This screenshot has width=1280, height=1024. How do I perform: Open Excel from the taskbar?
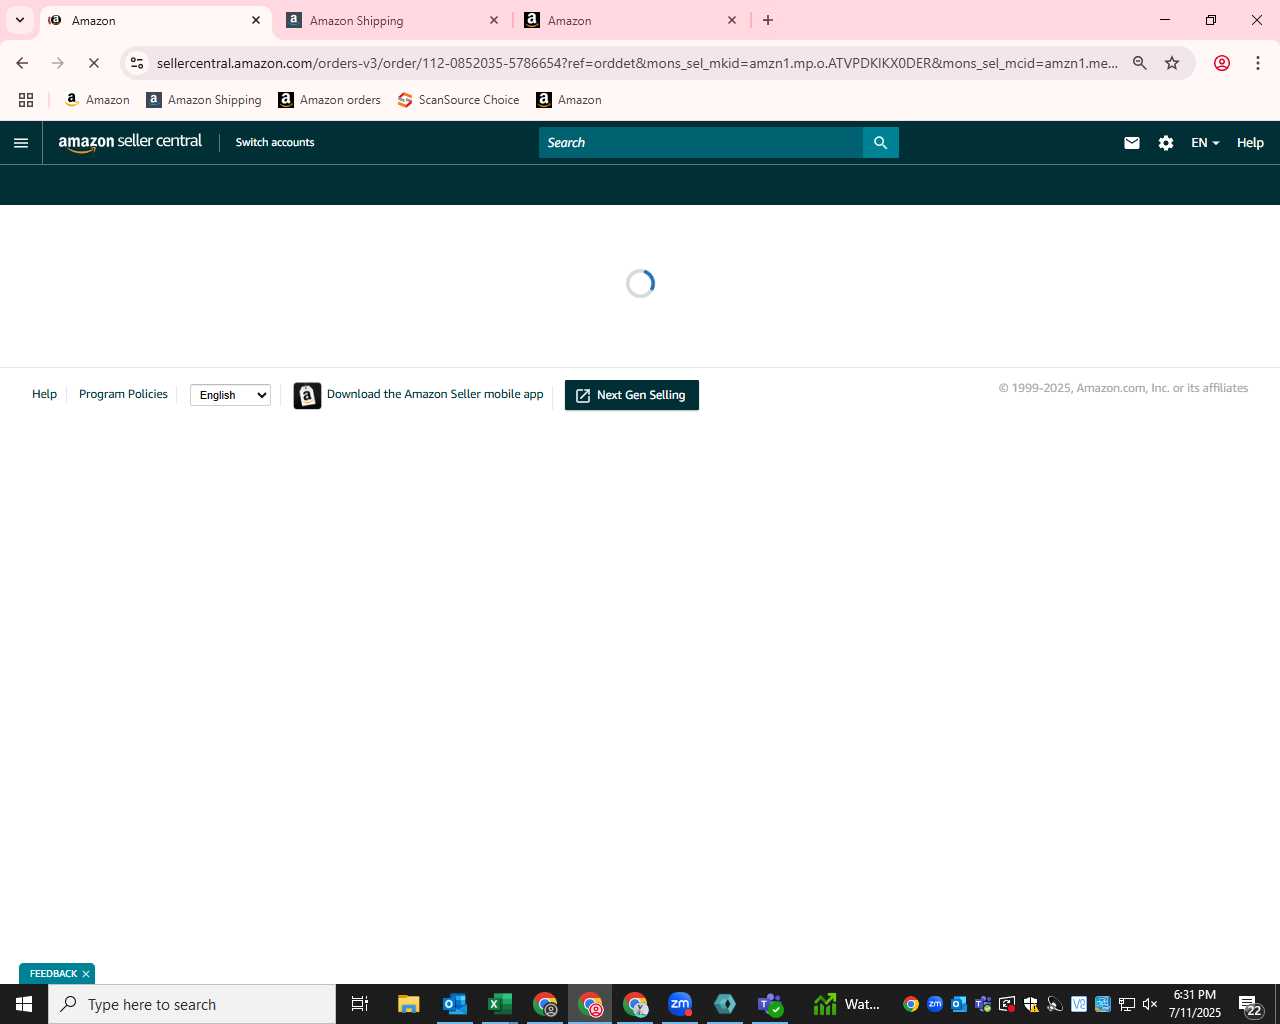[x=500, y=1004]
